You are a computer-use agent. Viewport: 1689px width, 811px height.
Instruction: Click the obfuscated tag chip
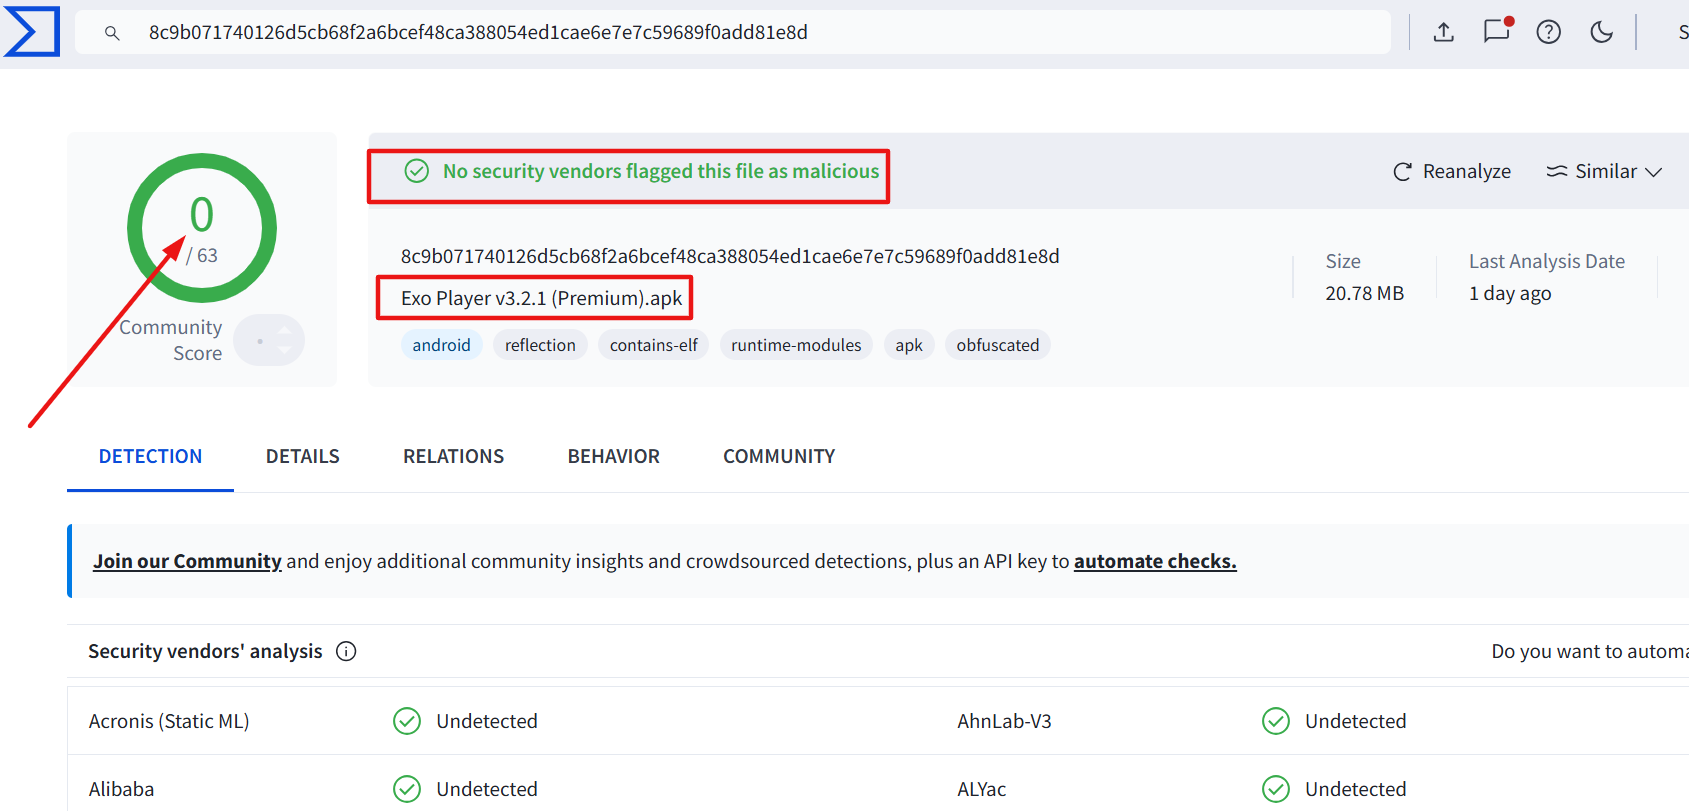[997, 345]
